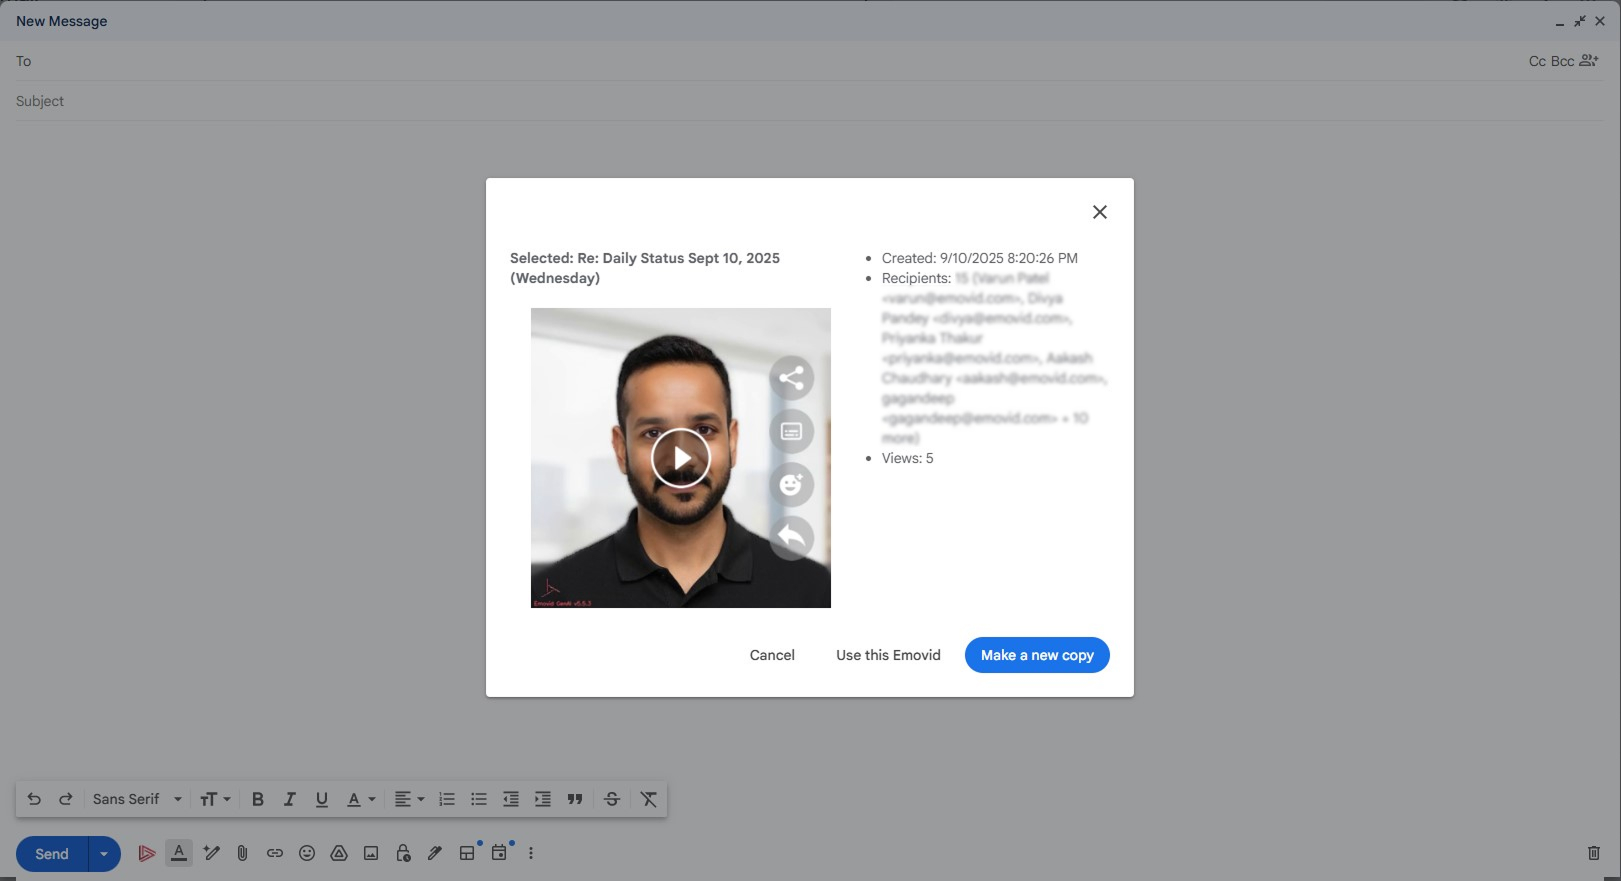Minimize the New Message window
Screen dimensions: 1621x881
pyautogui.click(x=1560, y=21)
